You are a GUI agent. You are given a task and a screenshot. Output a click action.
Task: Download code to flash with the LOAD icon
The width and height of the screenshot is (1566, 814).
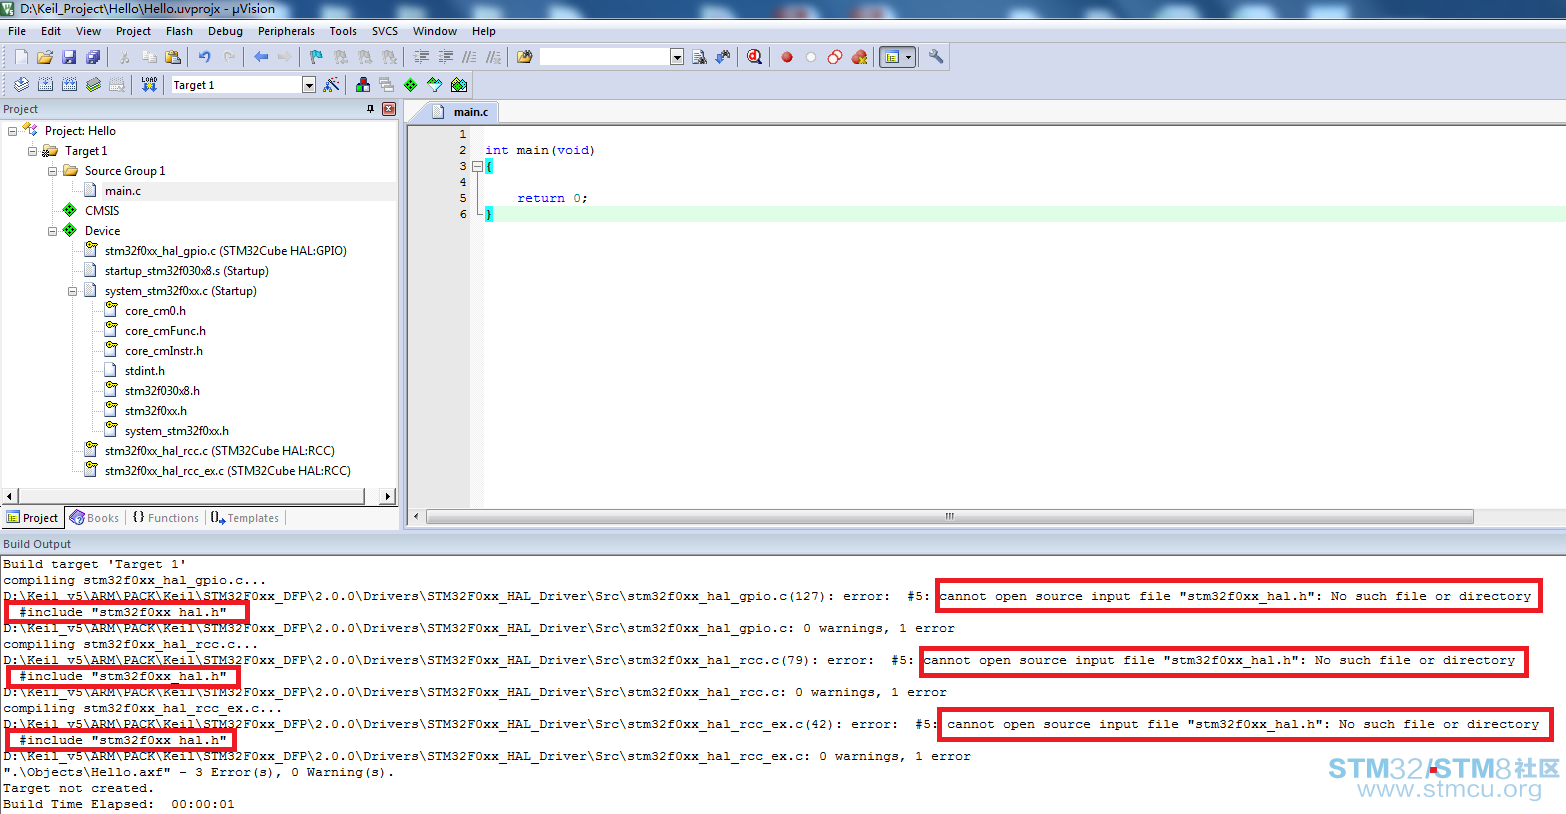(149, 85)
